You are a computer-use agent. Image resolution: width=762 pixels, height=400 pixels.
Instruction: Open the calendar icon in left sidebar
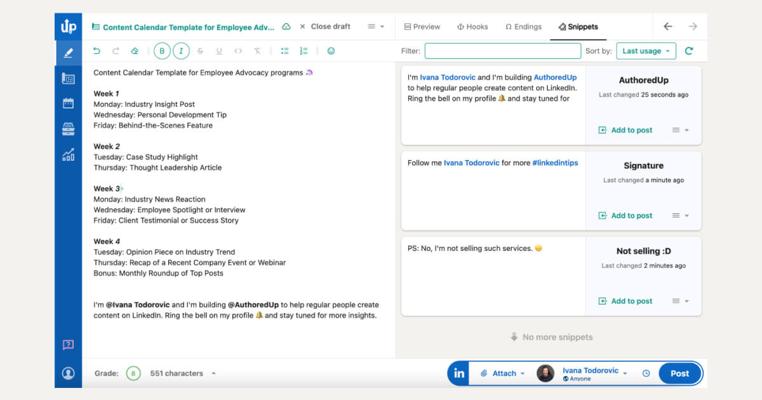tap(68, 103)
